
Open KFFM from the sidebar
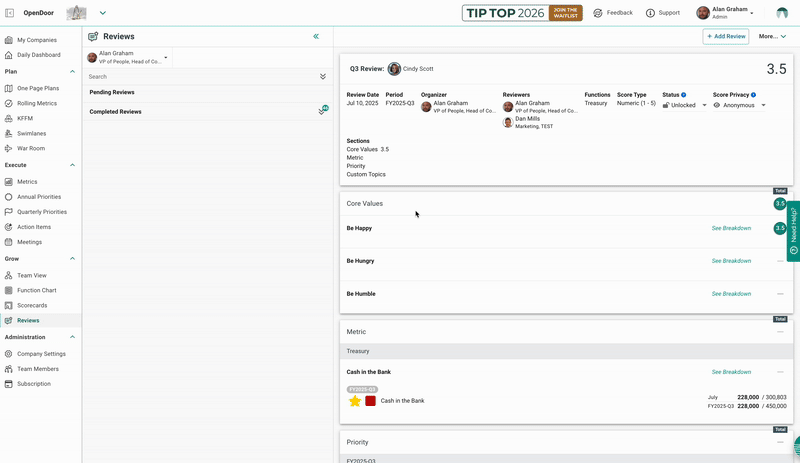[x=25, y=118]
